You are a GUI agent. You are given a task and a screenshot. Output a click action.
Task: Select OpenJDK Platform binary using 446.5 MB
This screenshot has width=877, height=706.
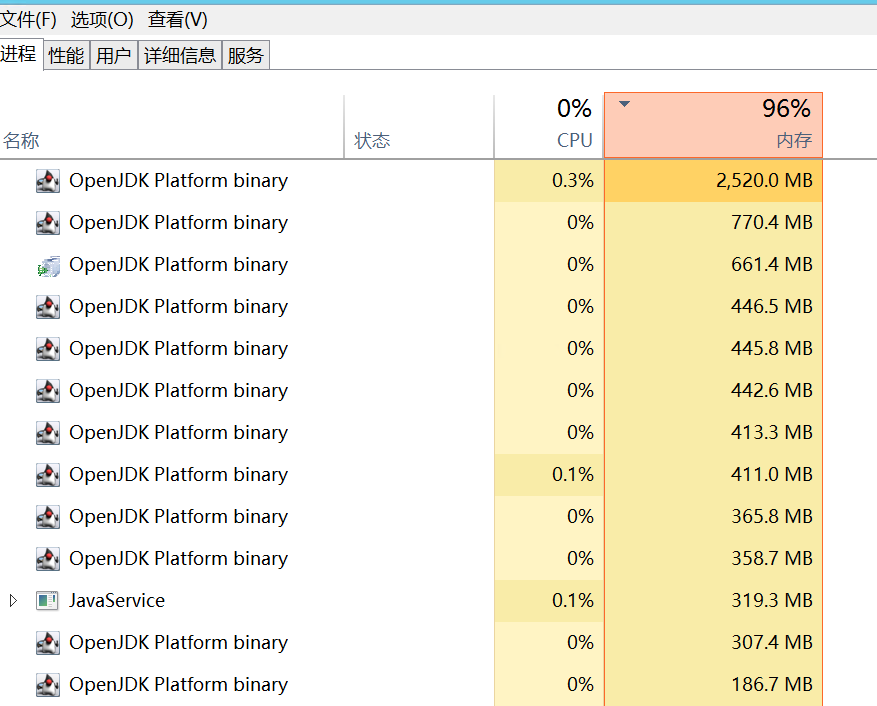pos(178,307)
